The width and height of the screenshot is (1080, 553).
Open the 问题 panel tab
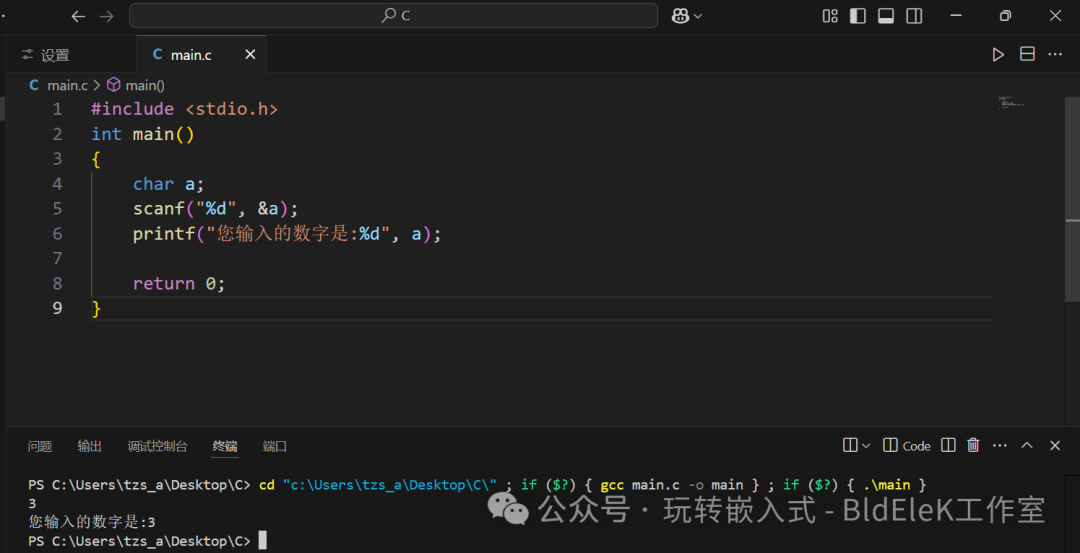click(x=40, y=446)
